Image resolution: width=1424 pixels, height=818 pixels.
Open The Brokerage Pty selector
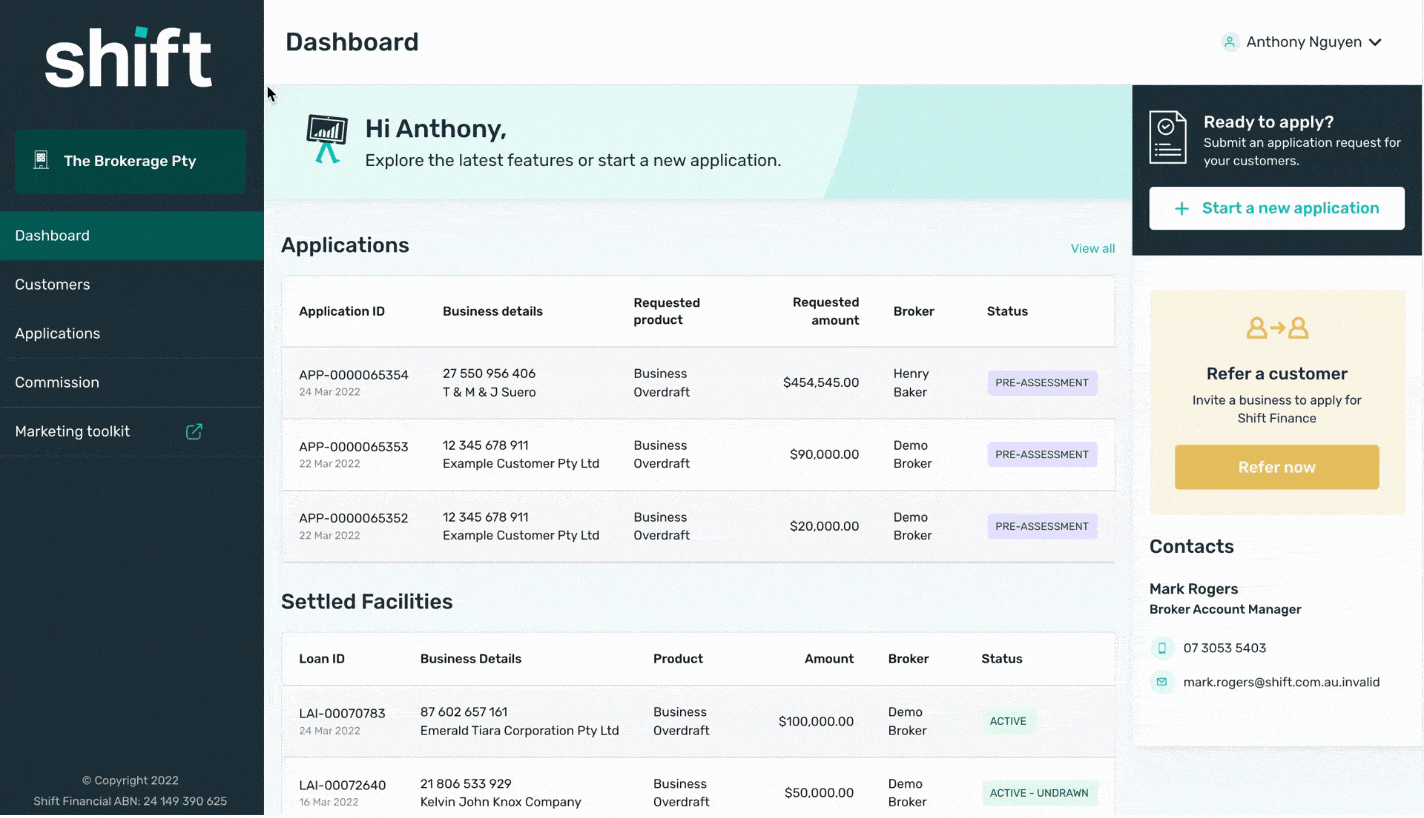coord(130,161)
